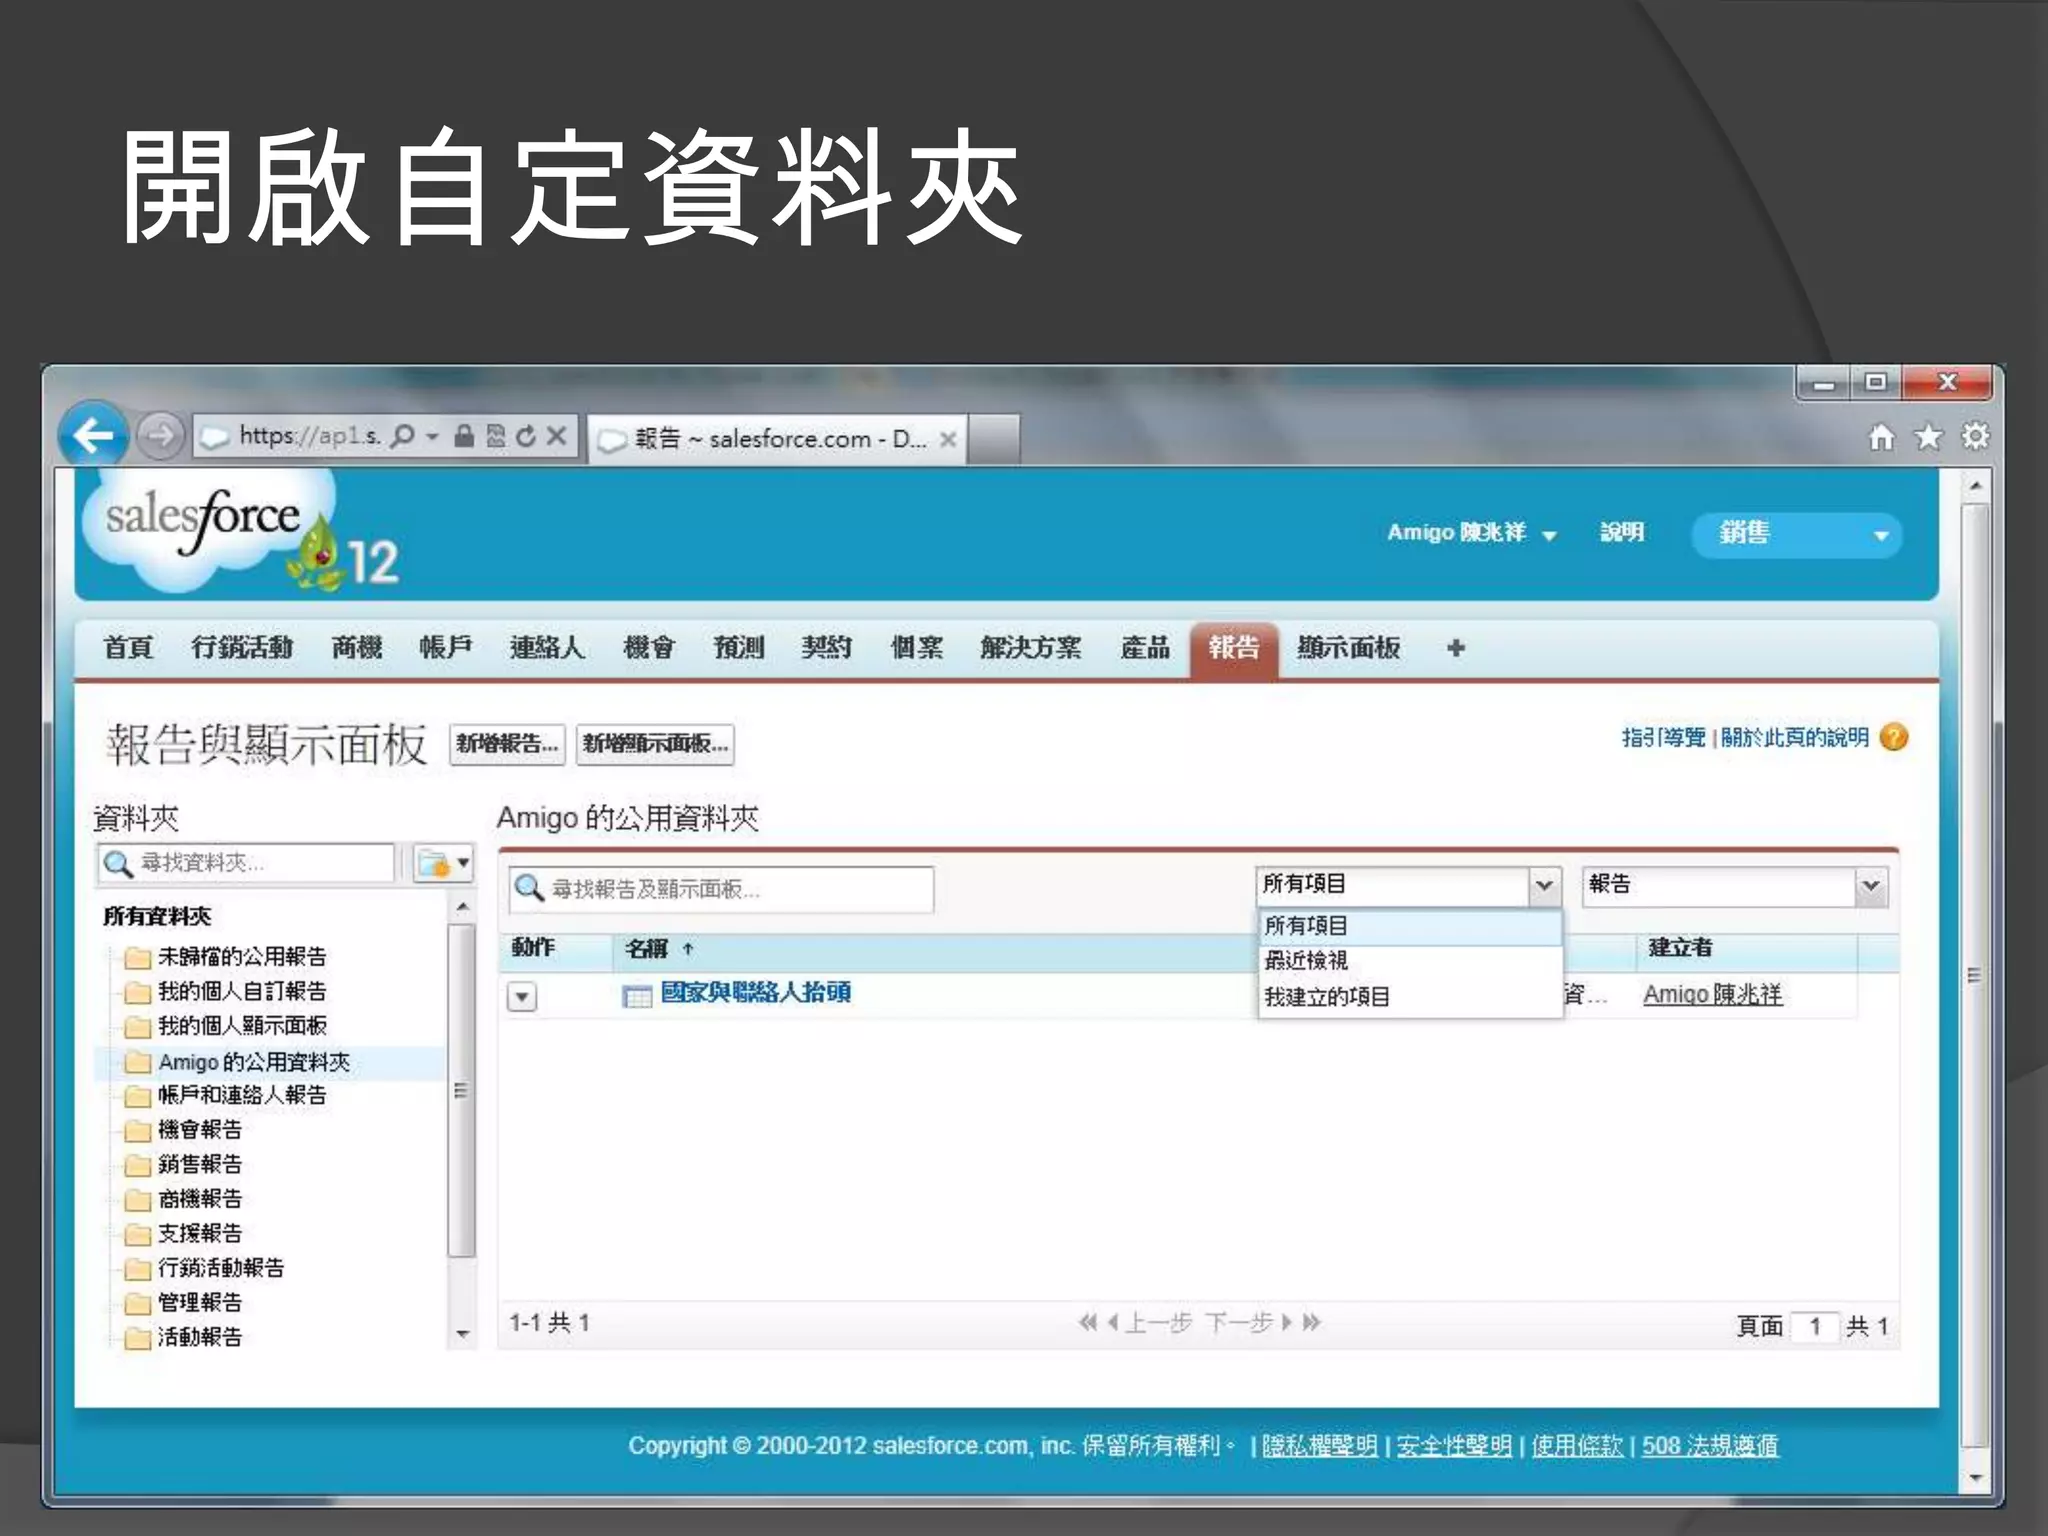Go to the 個案 tab

(917, 648)
